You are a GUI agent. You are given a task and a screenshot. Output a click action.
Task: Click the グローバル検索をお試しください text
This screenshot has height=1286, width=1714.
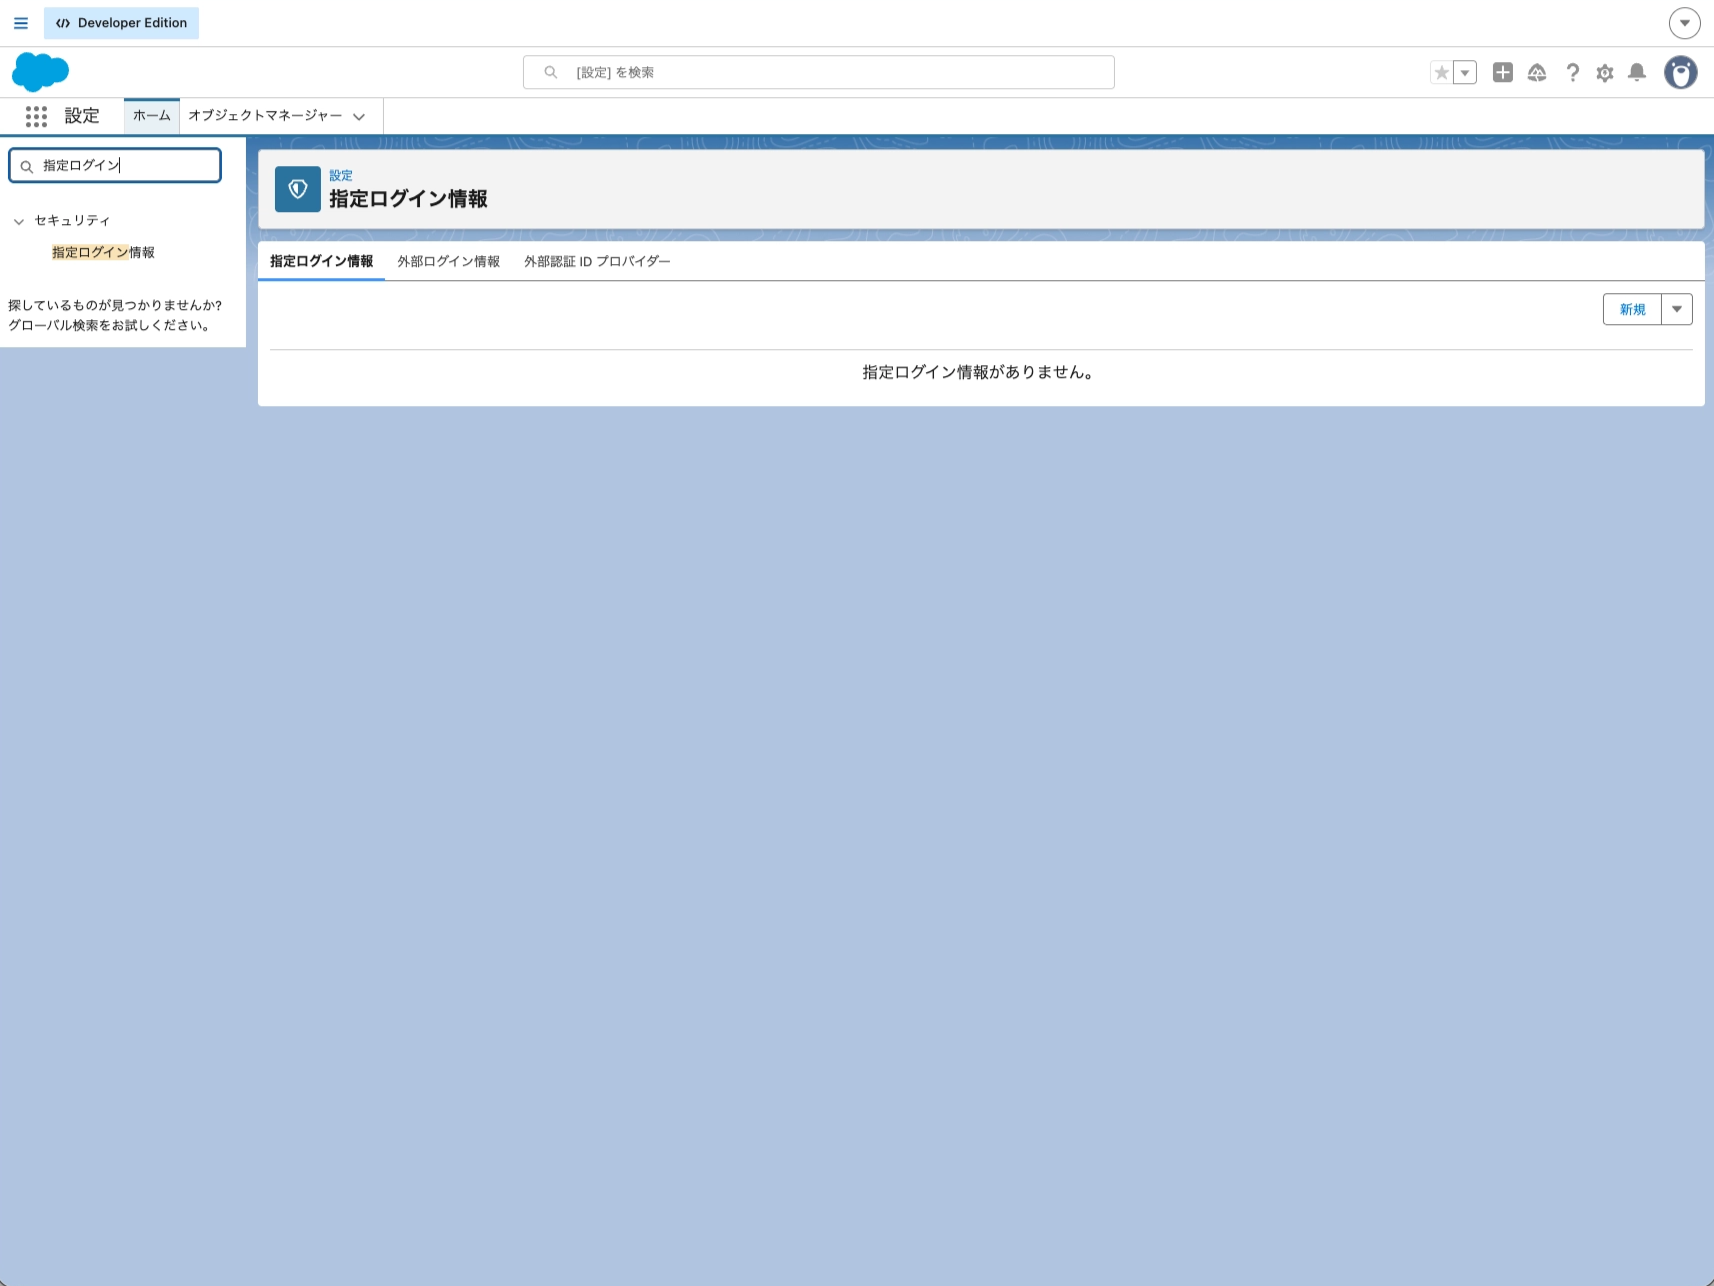110,325
